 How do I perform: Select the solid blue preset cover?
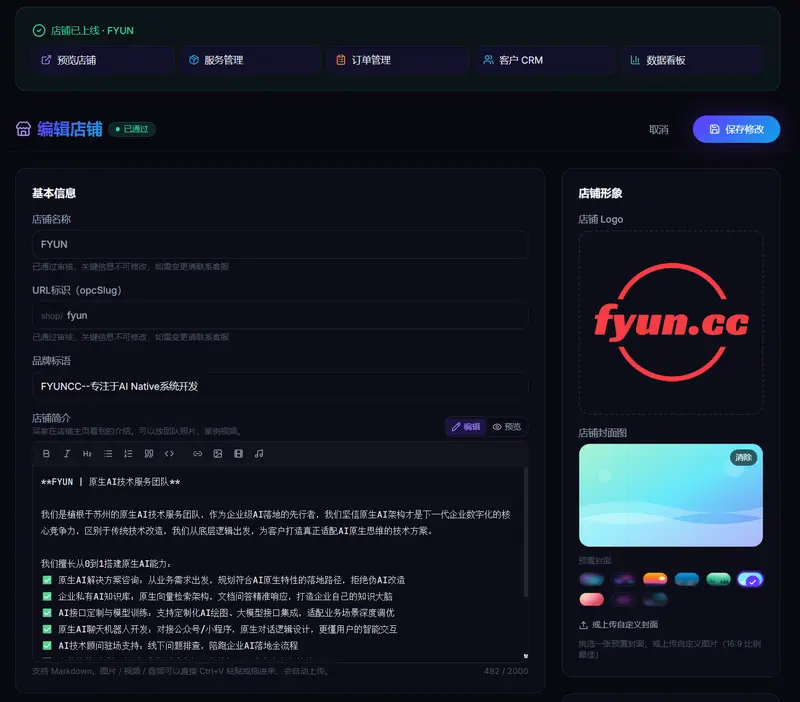[687, 579]
